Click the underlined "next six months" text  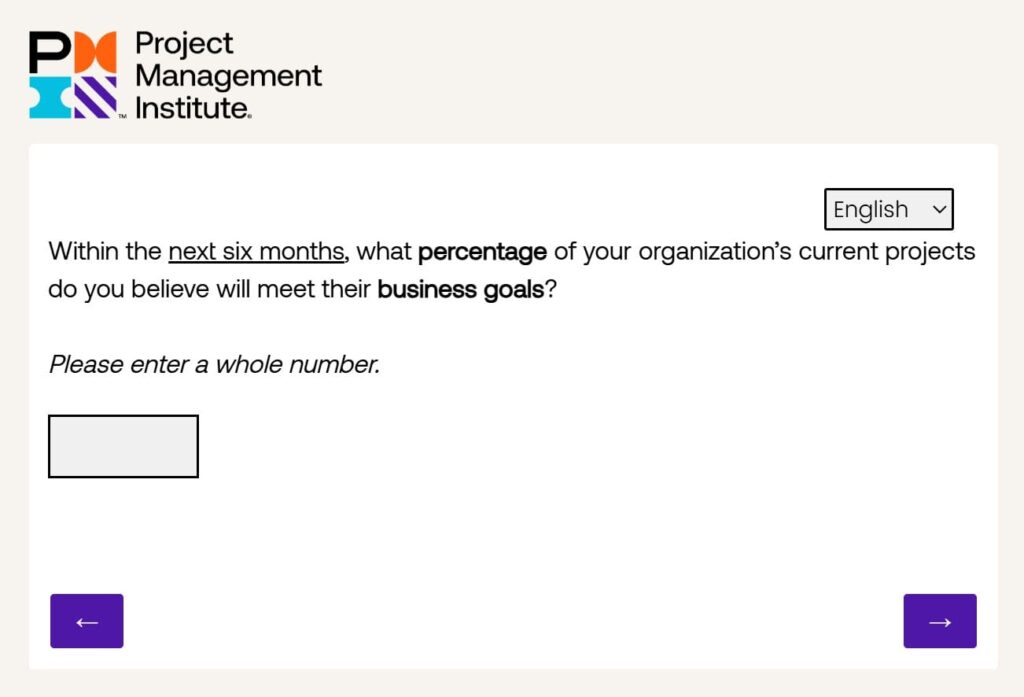tap(256, 251)
